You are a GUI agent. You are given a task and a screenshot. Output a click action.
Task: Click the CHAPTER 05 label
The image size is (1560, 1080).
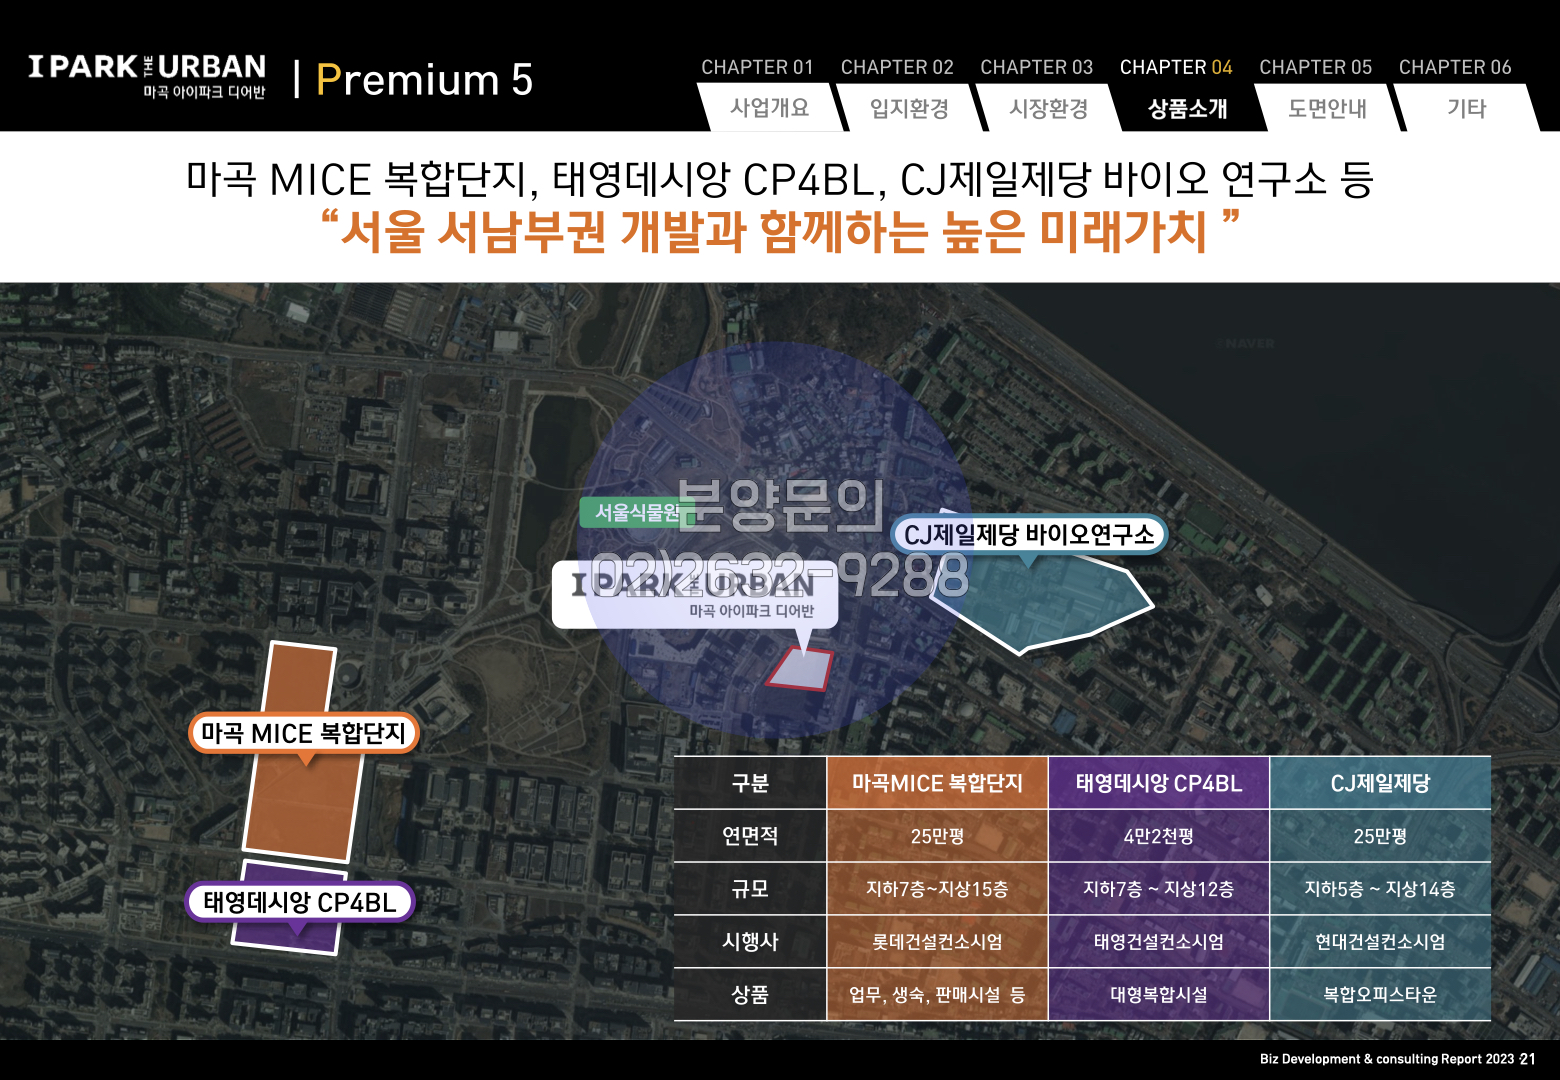click(x=1316, y=67)
